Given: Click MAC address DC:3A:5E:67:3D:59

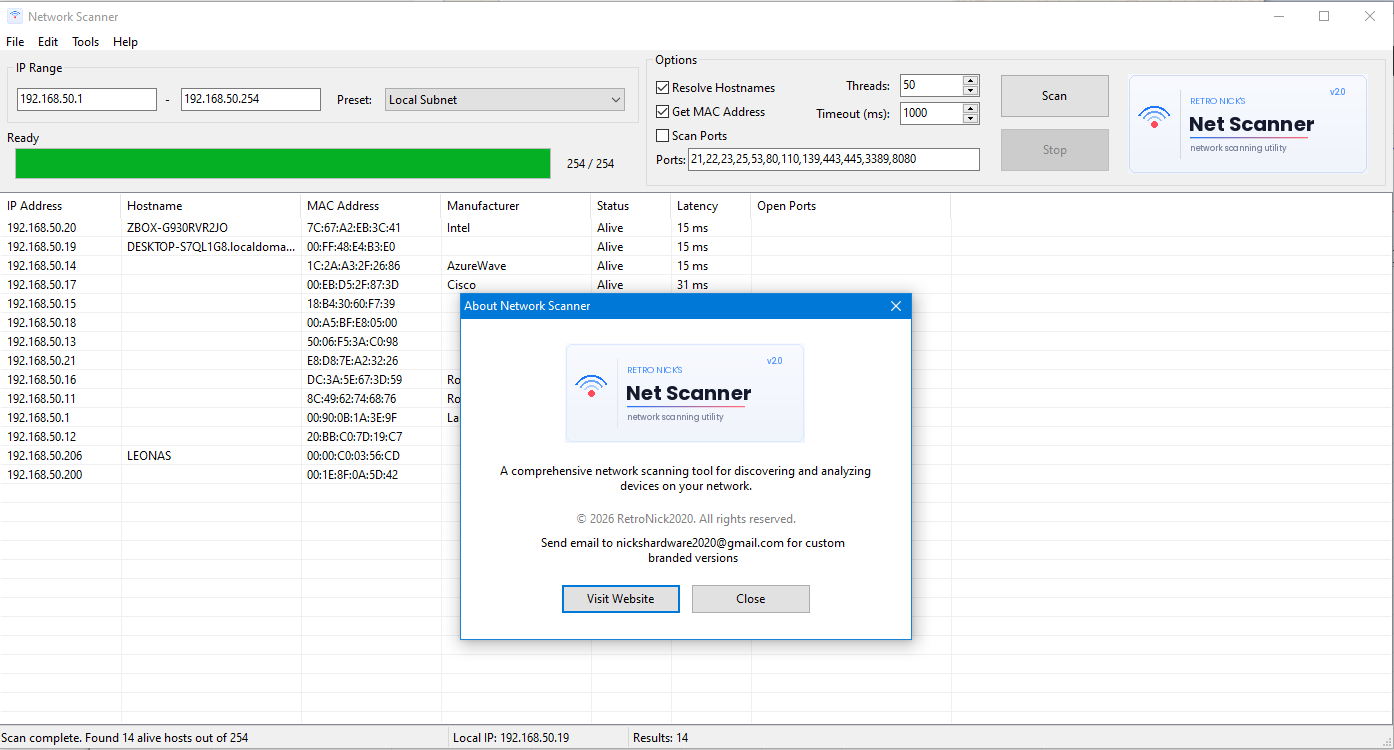Looking at the screenshot, I should (354, 380).
